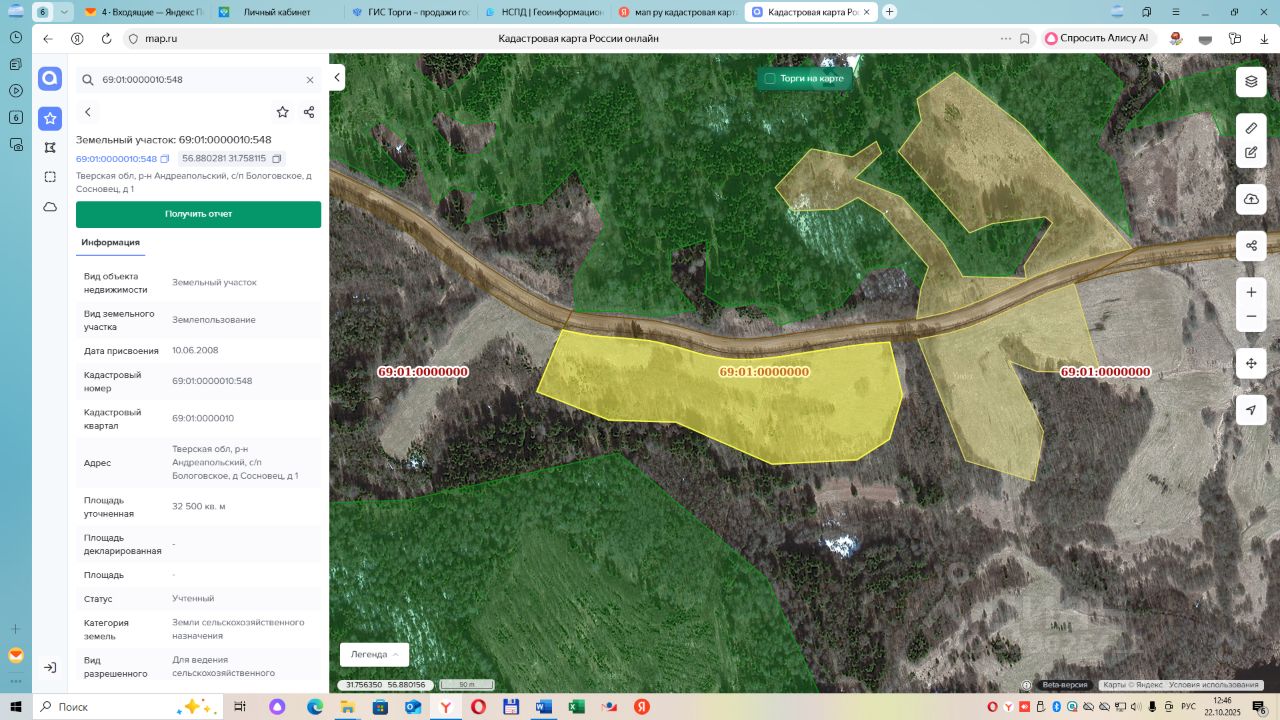Image resolution: width=1280 pixels, height=720 pixels.
Task: Reload the current page
Action: pyautogui.click(x=107, y=38)
